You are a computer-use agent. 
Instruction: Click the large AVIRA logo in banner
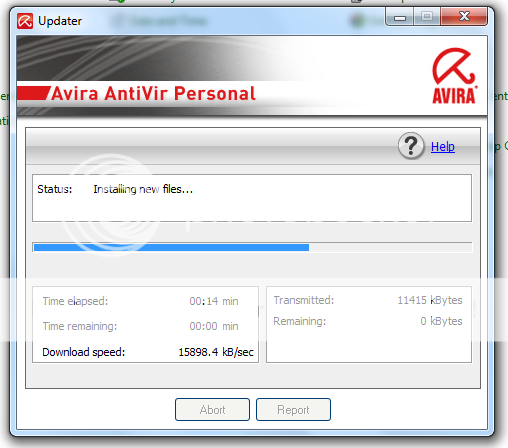pyautogui.click(x=454, y=76)
